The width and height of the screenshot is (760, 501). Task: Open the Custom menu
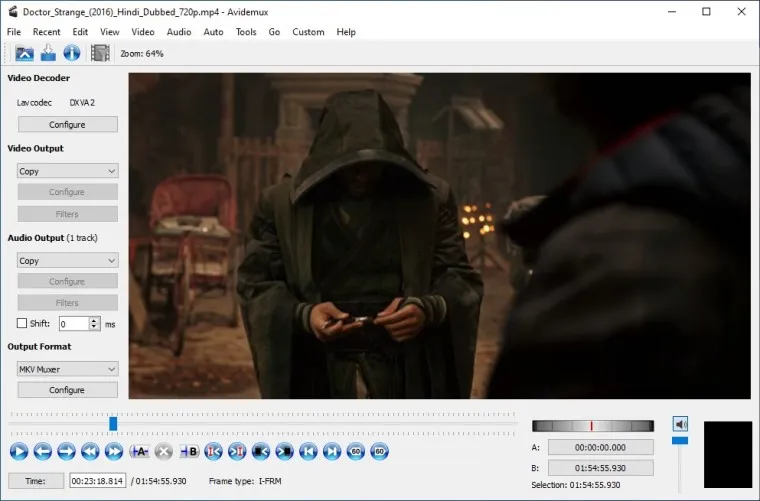coord(308,32)
